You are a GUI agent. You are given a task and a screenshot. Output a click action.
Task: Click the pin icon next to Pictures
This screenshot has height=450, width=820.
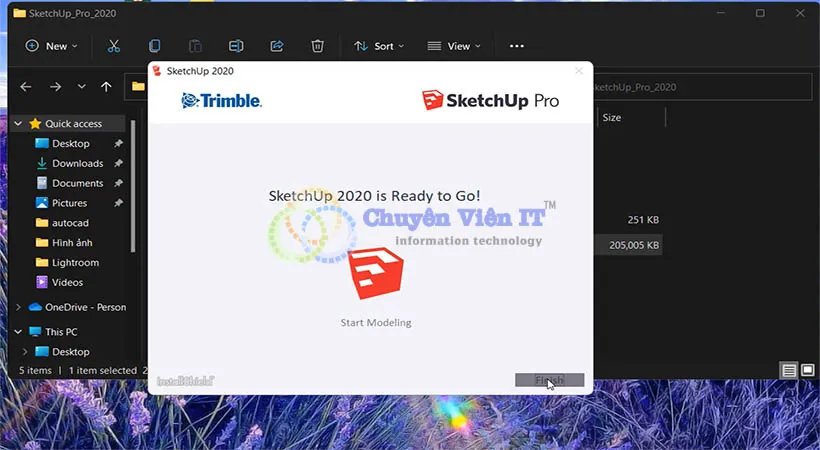(x=119, y=203)
